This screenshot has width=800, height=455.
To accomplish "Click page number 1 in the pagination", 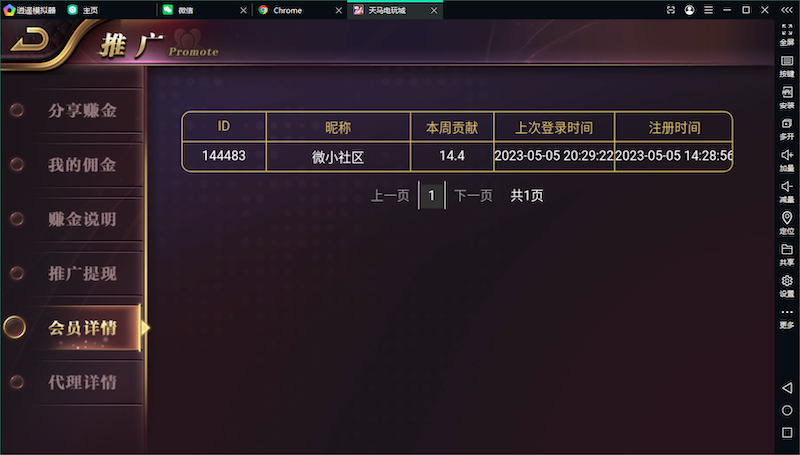I will [x=432, y=196].
